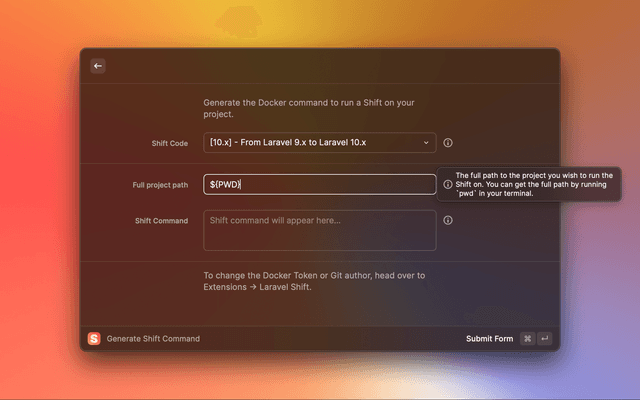Image resolution: width=640 pixels, height=400 pixels.
Task: Click the info icon beside Shift Code
Action: click(448, 143)
